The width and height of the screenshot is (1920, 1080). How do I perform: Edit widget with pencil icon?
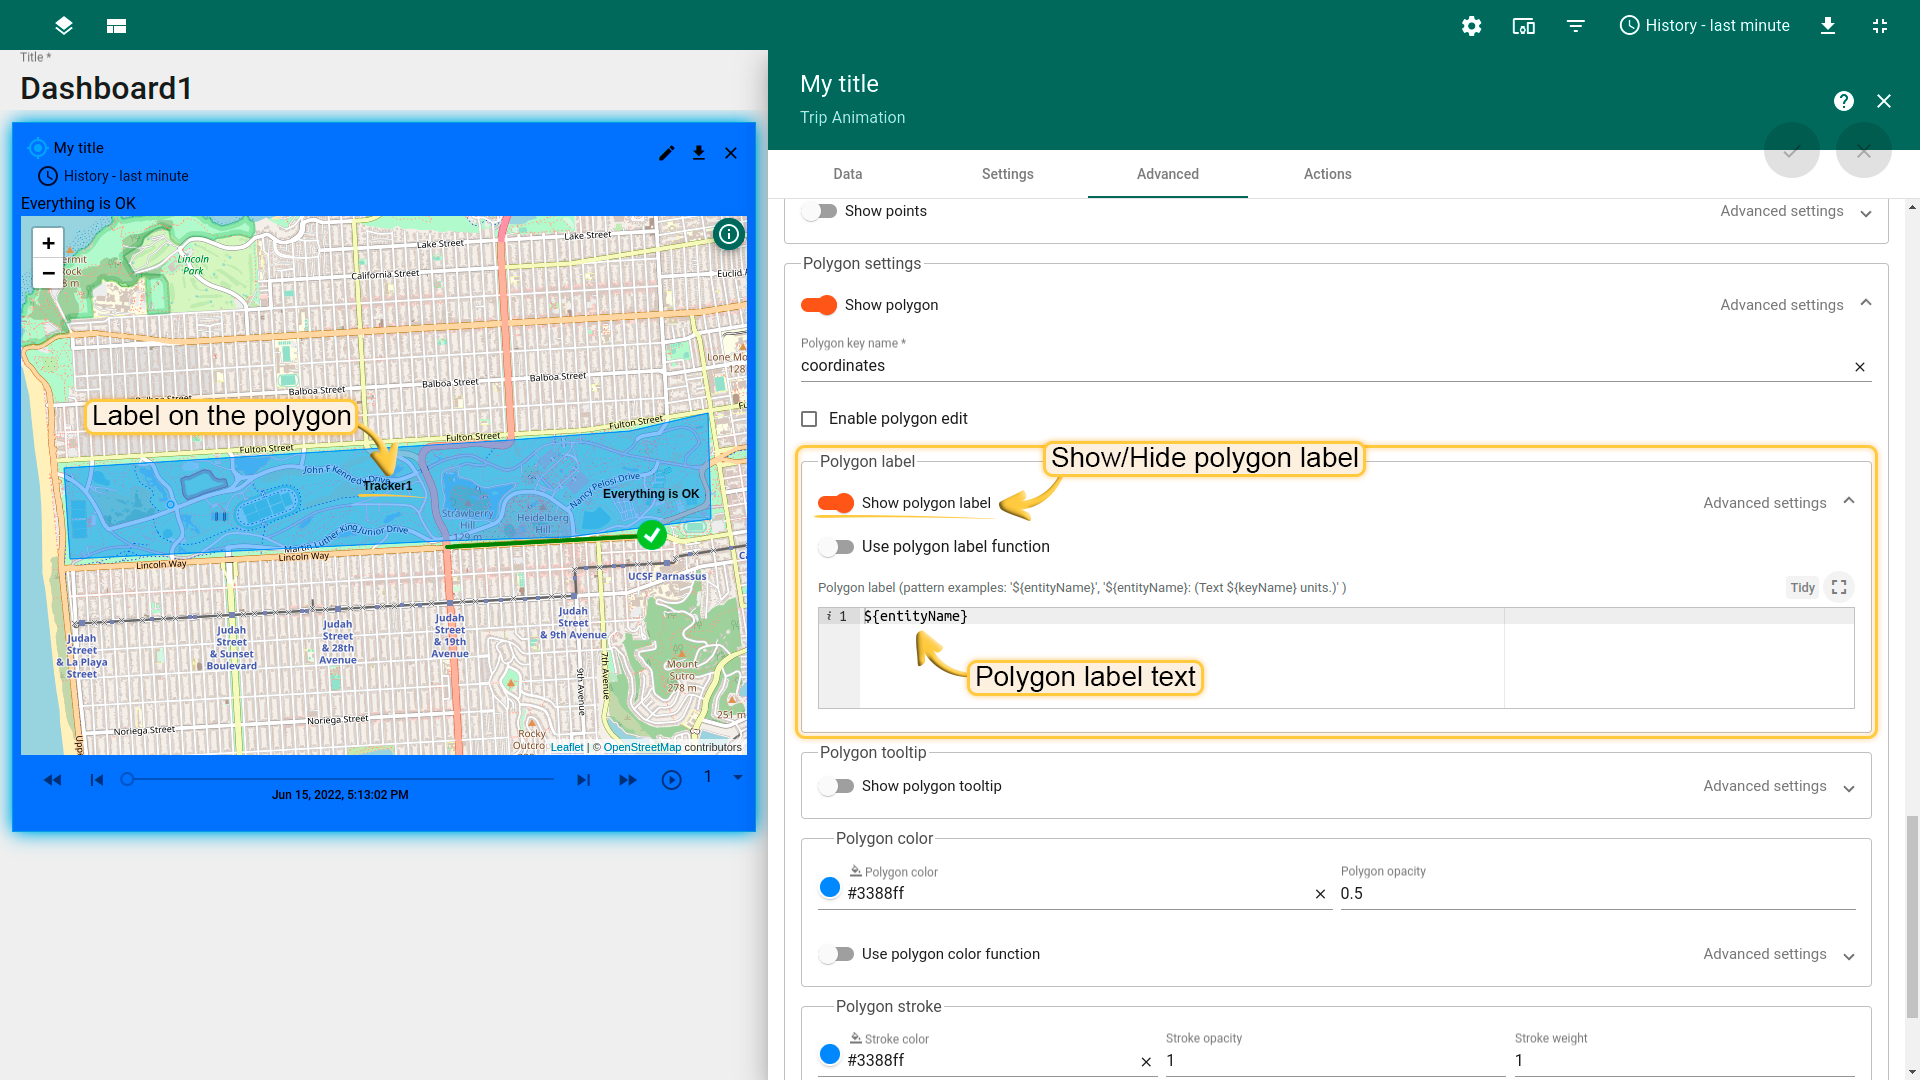click(667, 153)
